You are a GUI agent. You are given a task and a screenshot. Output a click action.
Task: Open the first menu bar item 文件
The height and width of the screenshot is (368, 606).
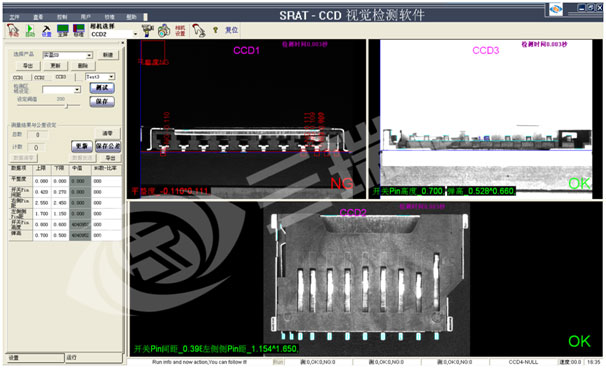[14, 17]
